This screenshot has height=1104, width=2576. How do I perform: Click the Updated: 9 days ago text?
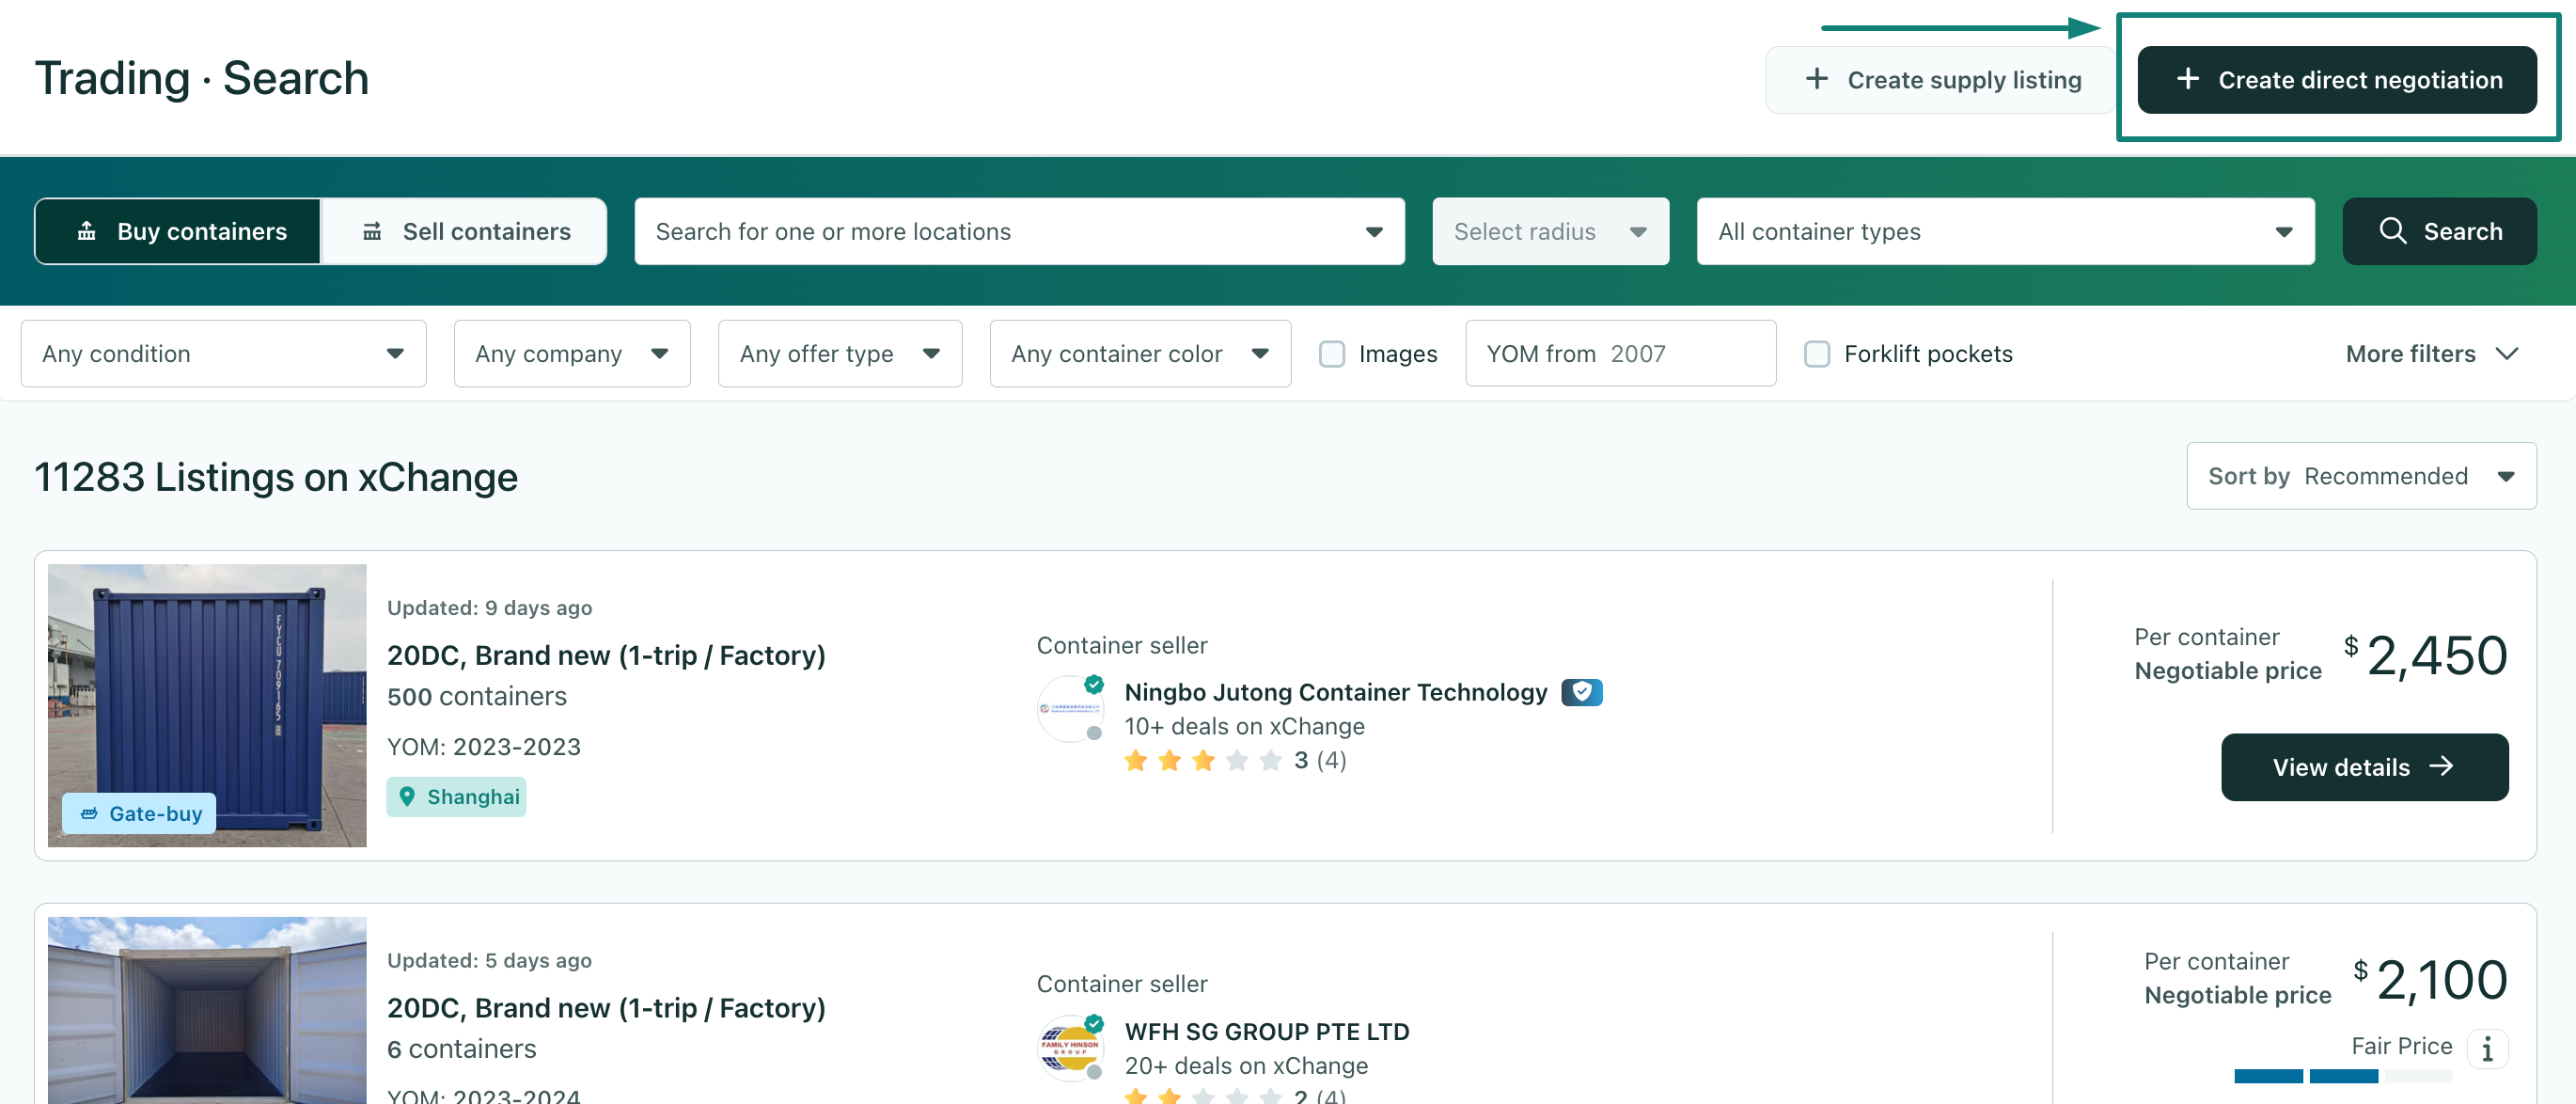pyautogui.click(x=489, y=608)
